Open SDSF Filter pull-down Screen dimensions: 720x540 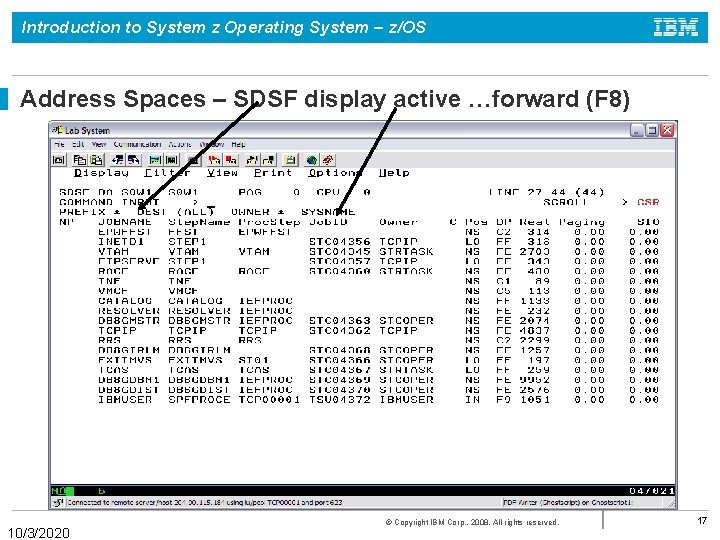point(167,173)
